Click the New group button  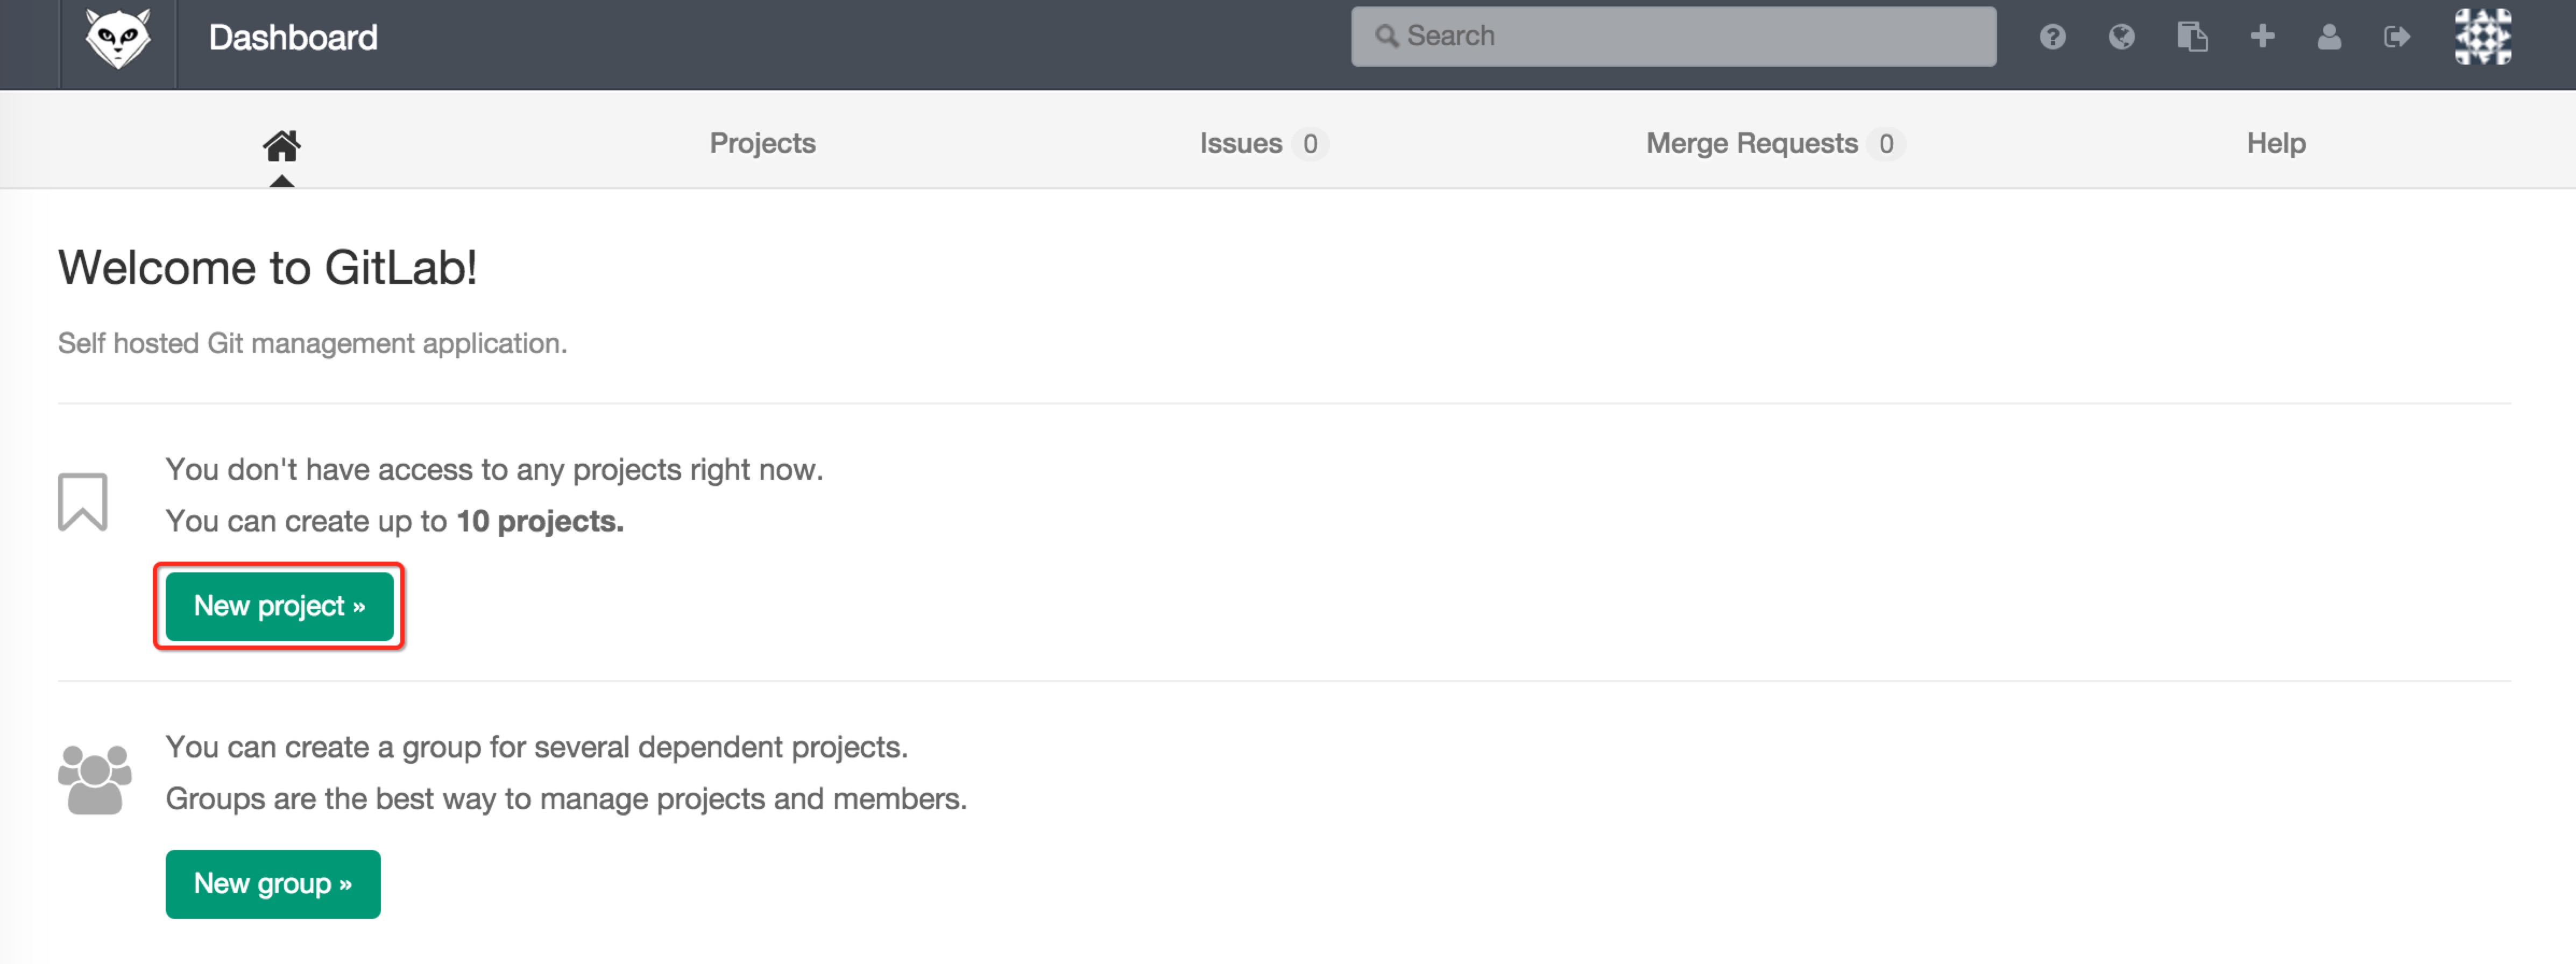(273, 884)
